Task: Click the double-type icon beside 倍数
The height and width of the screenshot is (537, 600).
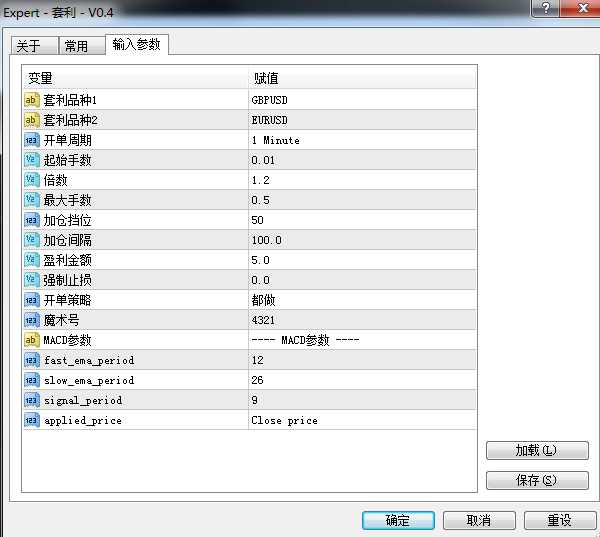Action: pos(31,180)
